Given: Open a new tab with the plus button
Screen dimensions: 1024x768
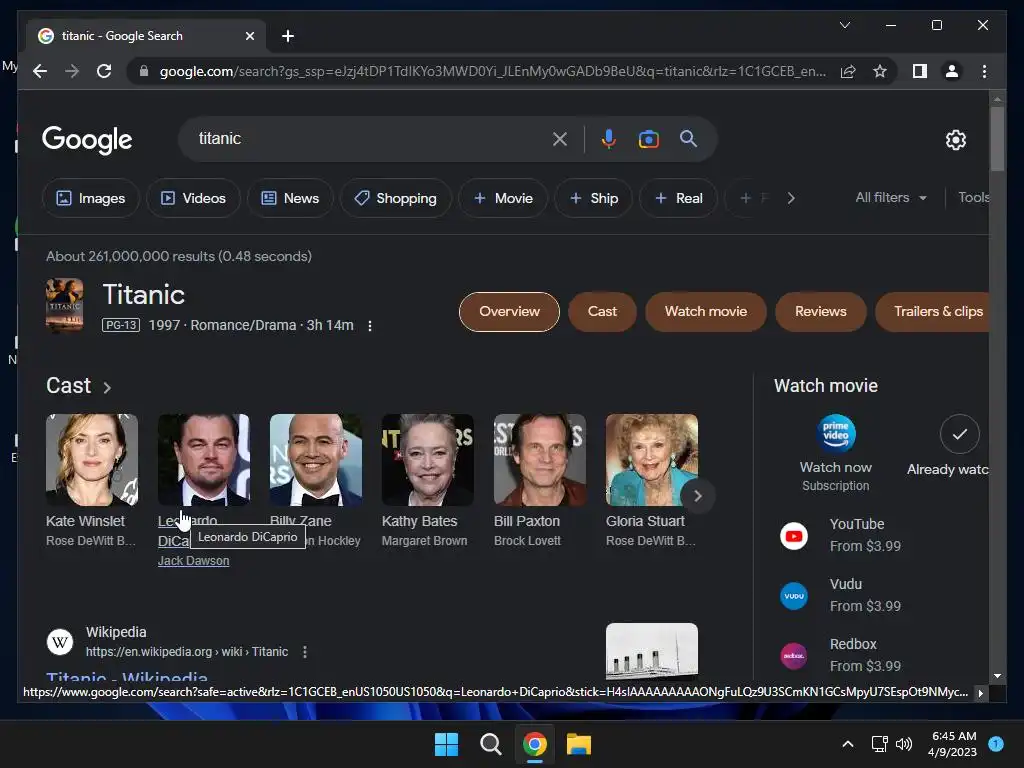Looking at the screenshot, I should tap(288, 36).
